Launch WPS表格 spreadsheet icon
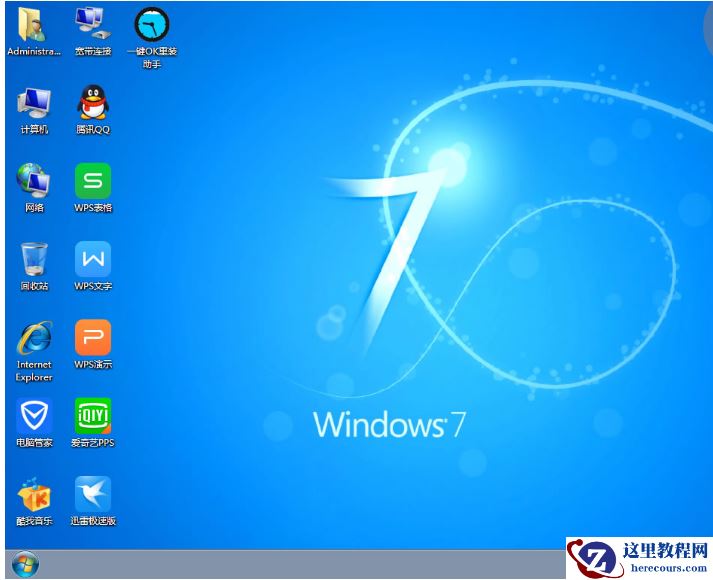Image resolution: width=713 pixels, height=580 pixels. click(93, 181)
